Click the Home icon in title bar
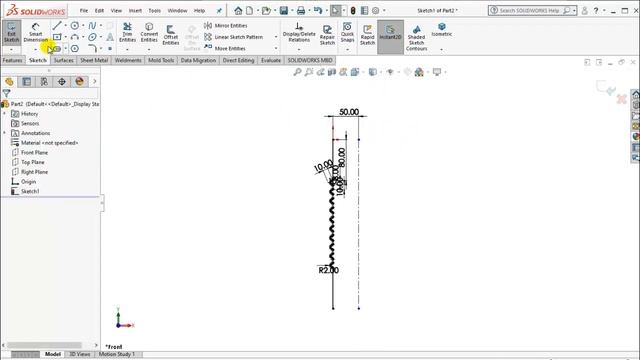Image resolution: width=640 pixels, height=360 pixels. click(x=238, y=11)
